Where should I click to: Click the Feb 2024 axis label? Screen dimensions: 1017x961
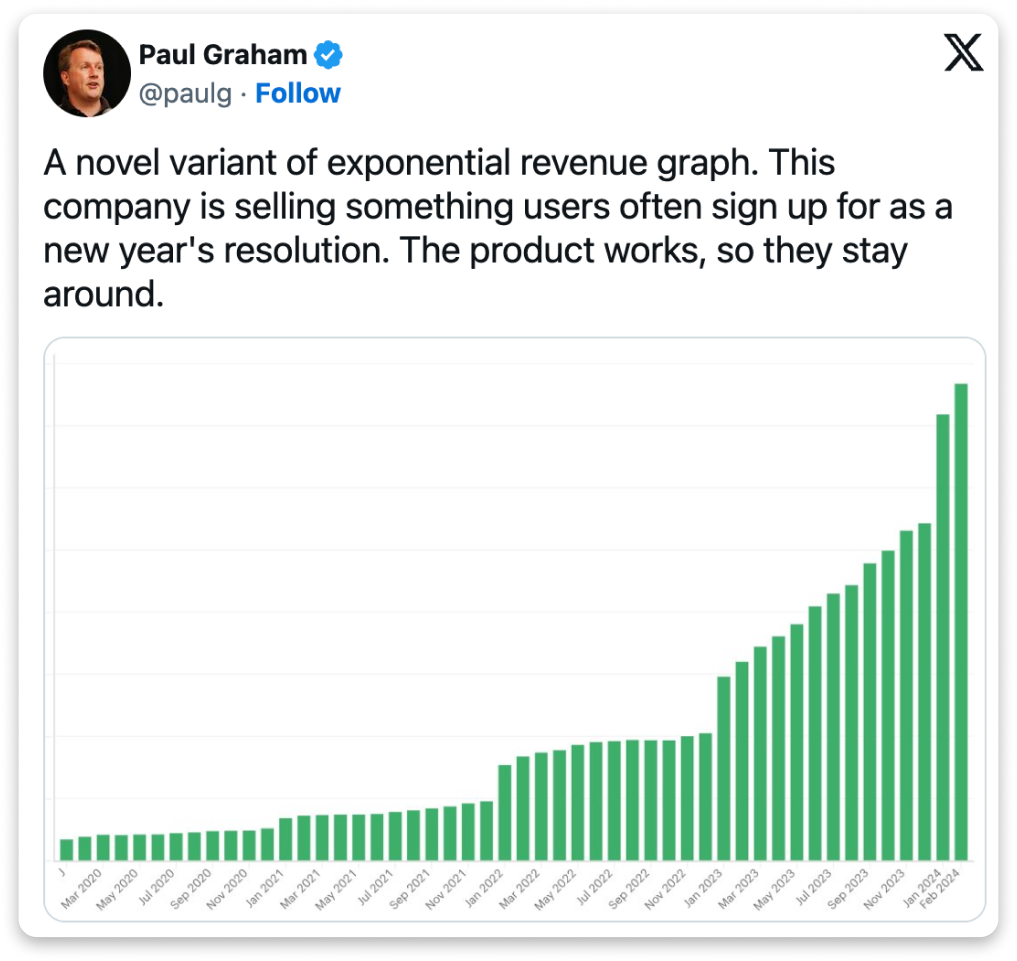(939, 890)
